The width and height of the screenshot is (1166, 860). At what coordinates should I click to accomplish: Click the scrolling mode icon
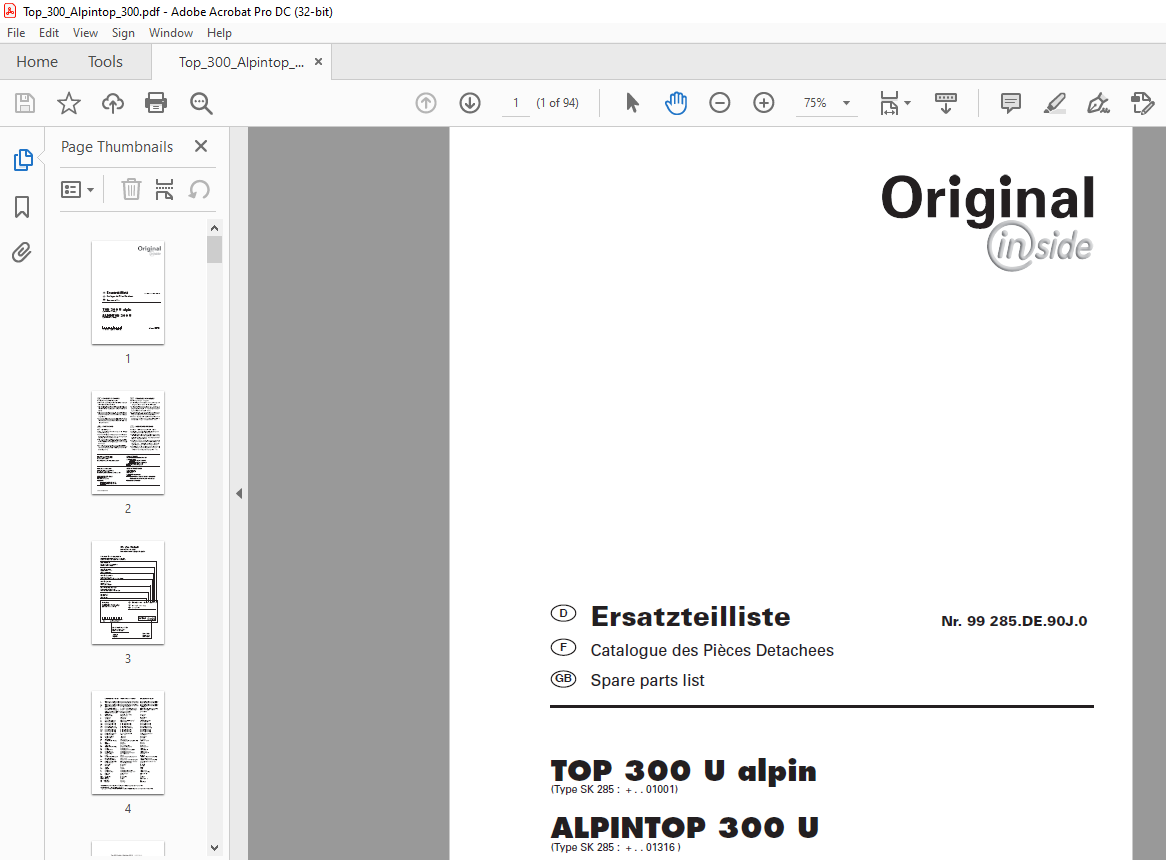945,103
